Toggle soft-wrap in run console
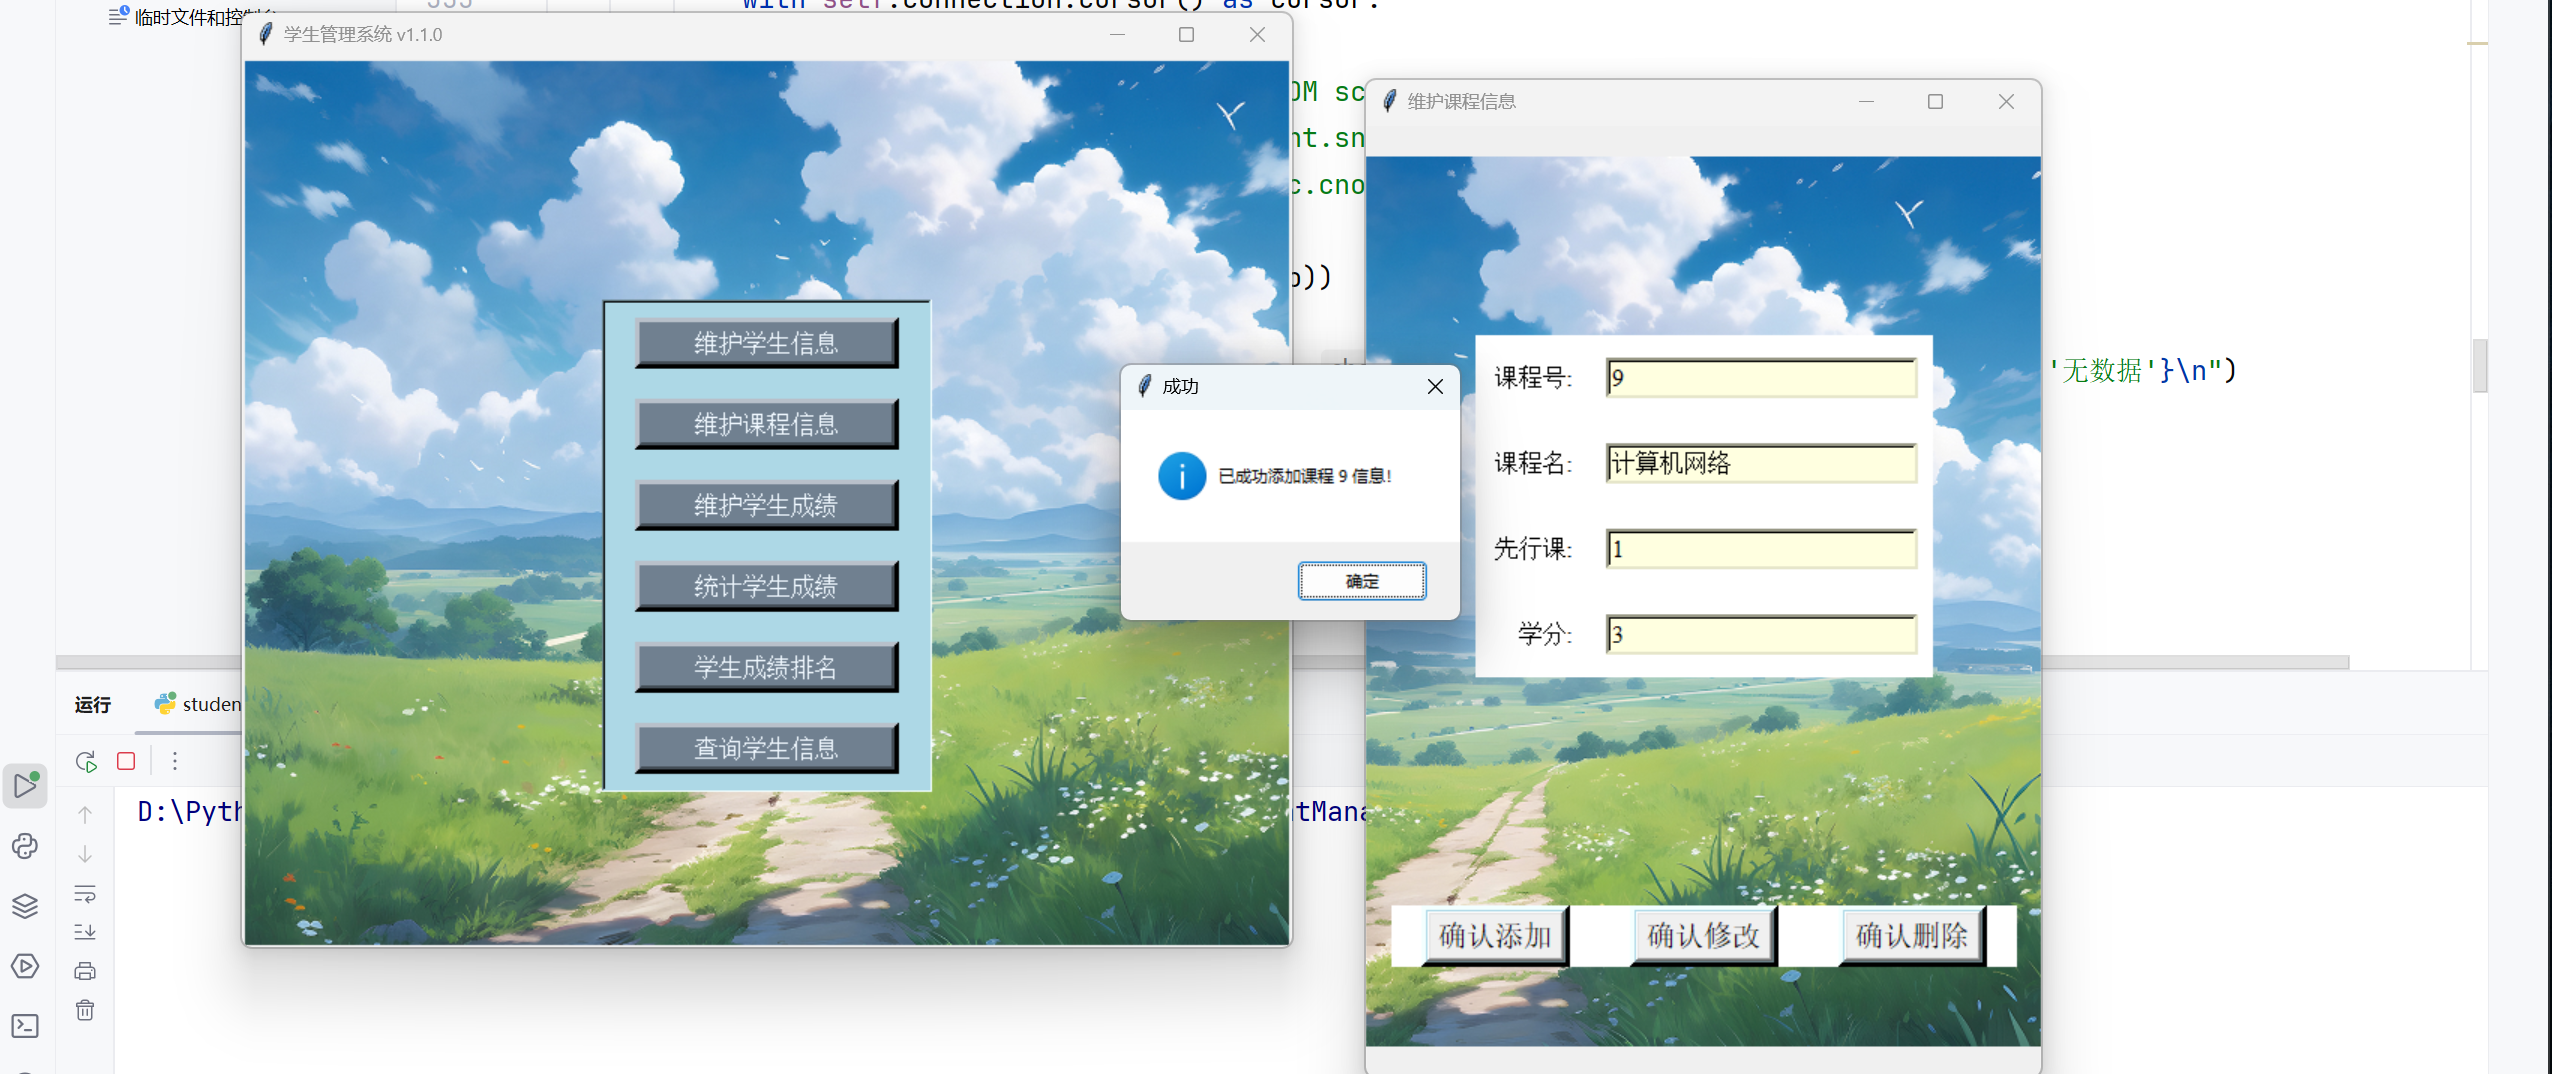 [x=85, y=893]
